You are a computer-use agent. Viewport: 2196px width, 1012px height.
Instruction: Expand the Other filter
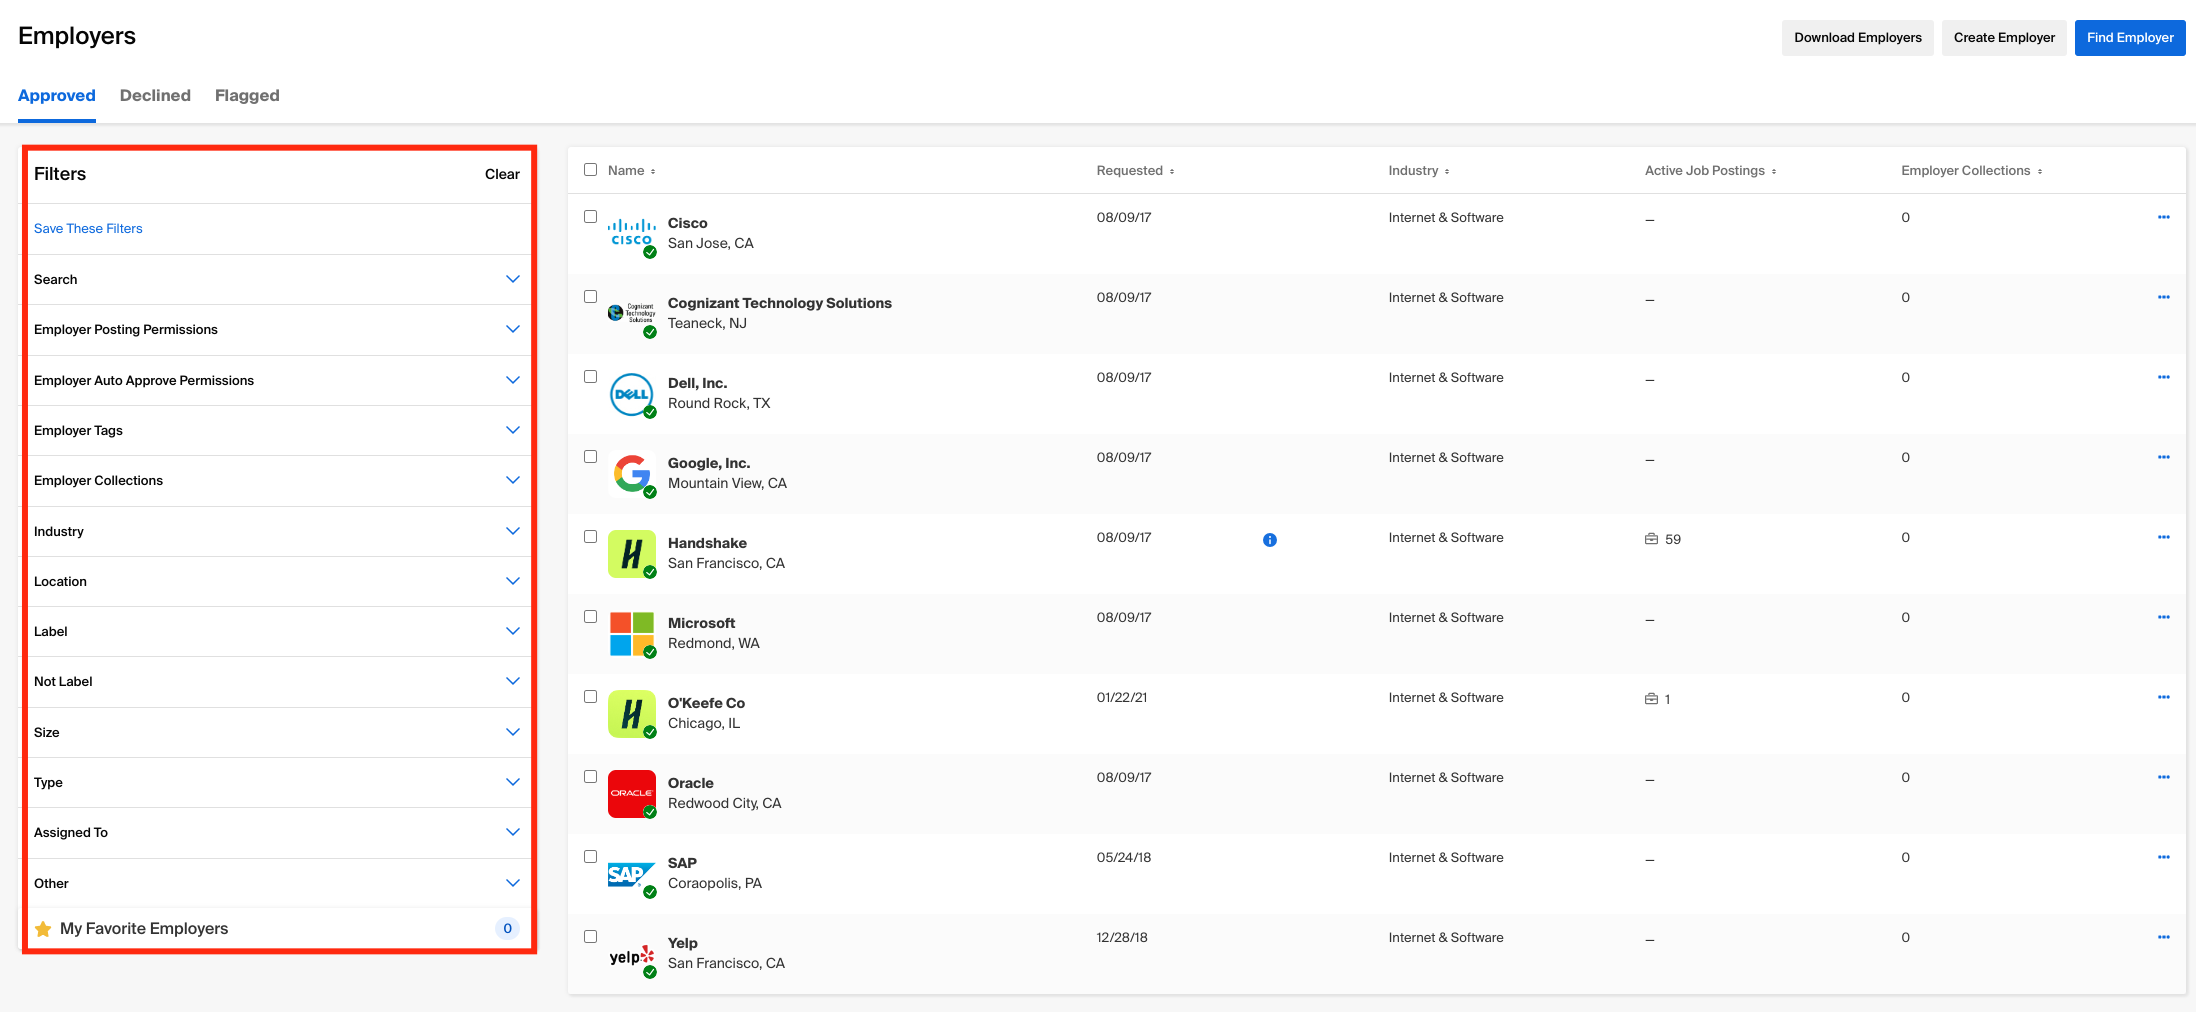(x=278, y=883)
